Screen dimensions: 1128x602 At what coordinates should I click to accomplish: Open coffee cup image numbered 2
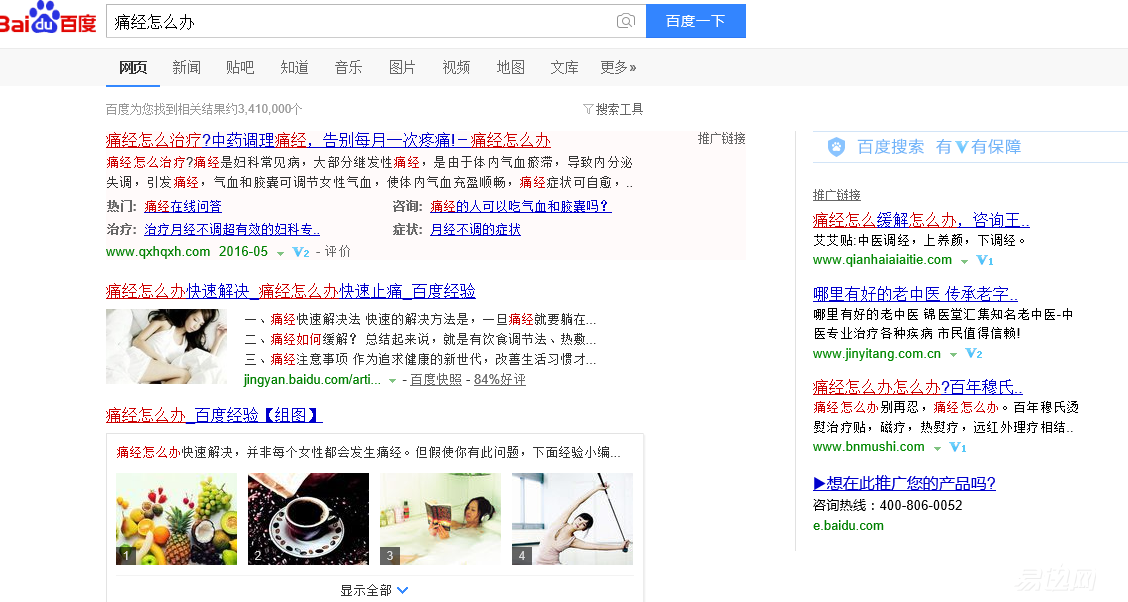pyautogui.click(x=309, y=519)
